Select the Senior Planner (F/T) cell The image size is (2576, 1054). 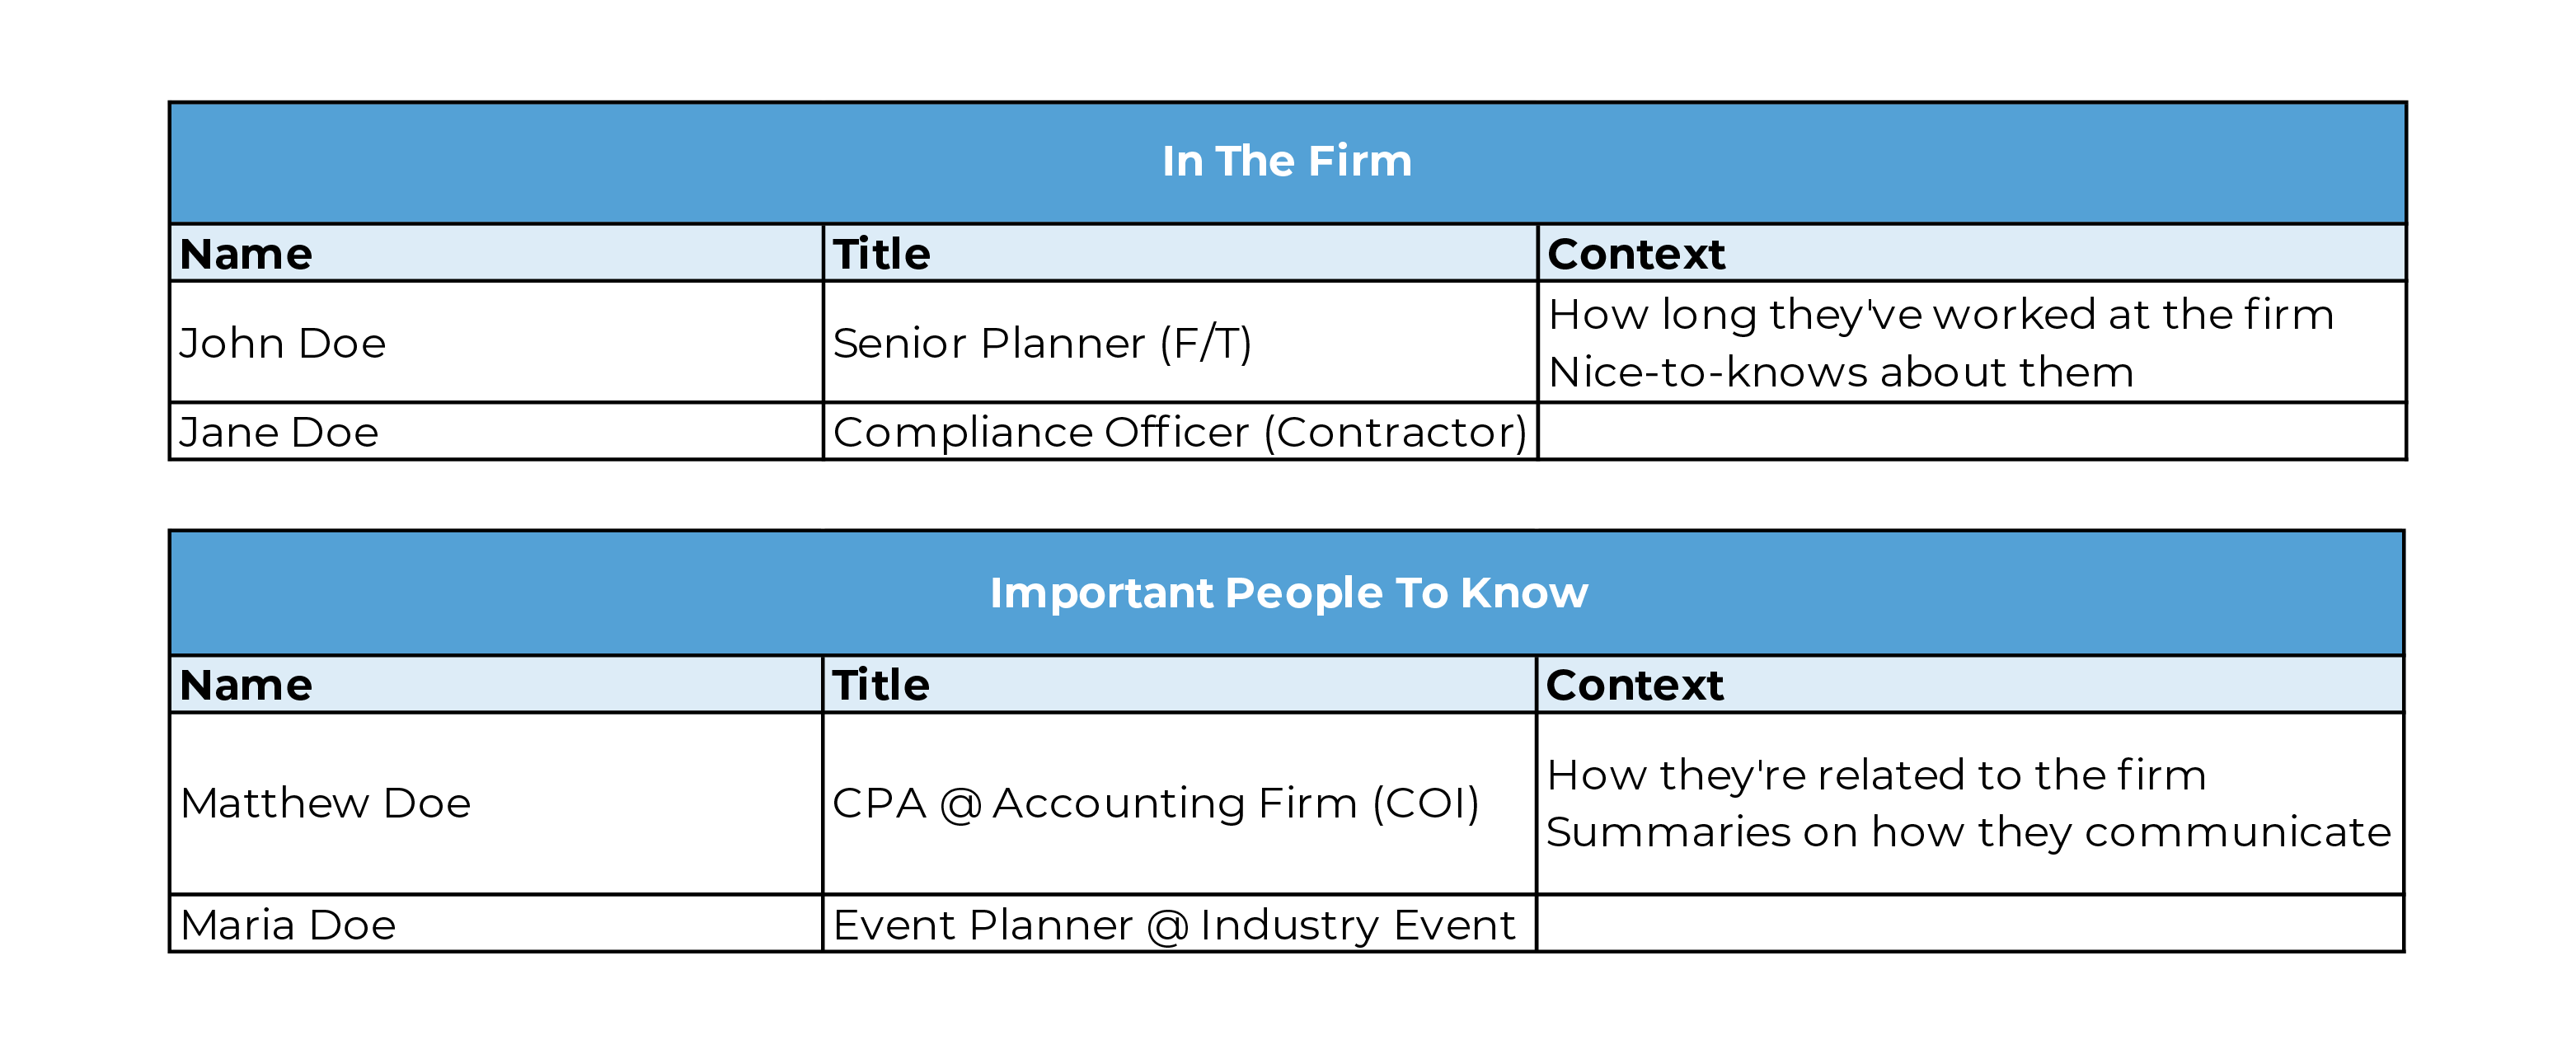tap(1180, 343)
